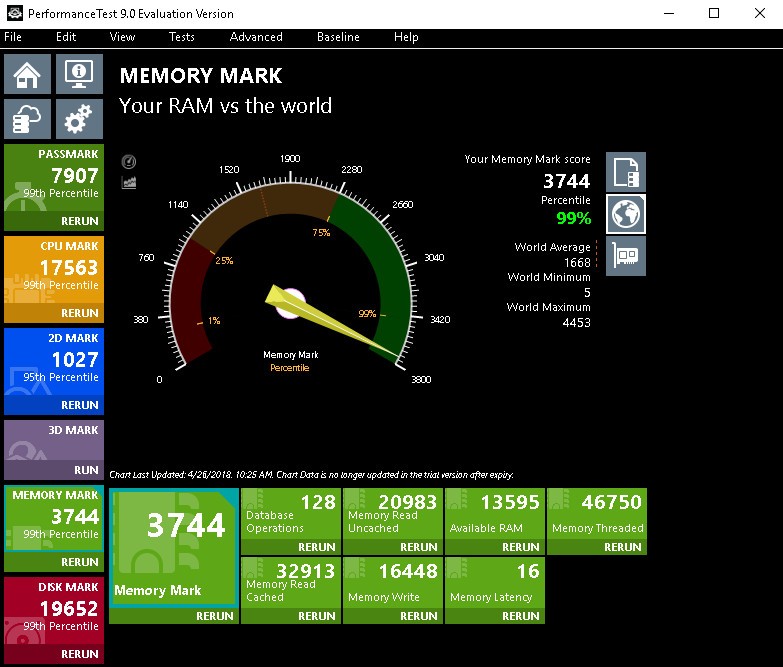This screenshot has height=667, width=783.
Task: Open the Help menu
Action: pyautogui.click(x=406, y=37)
